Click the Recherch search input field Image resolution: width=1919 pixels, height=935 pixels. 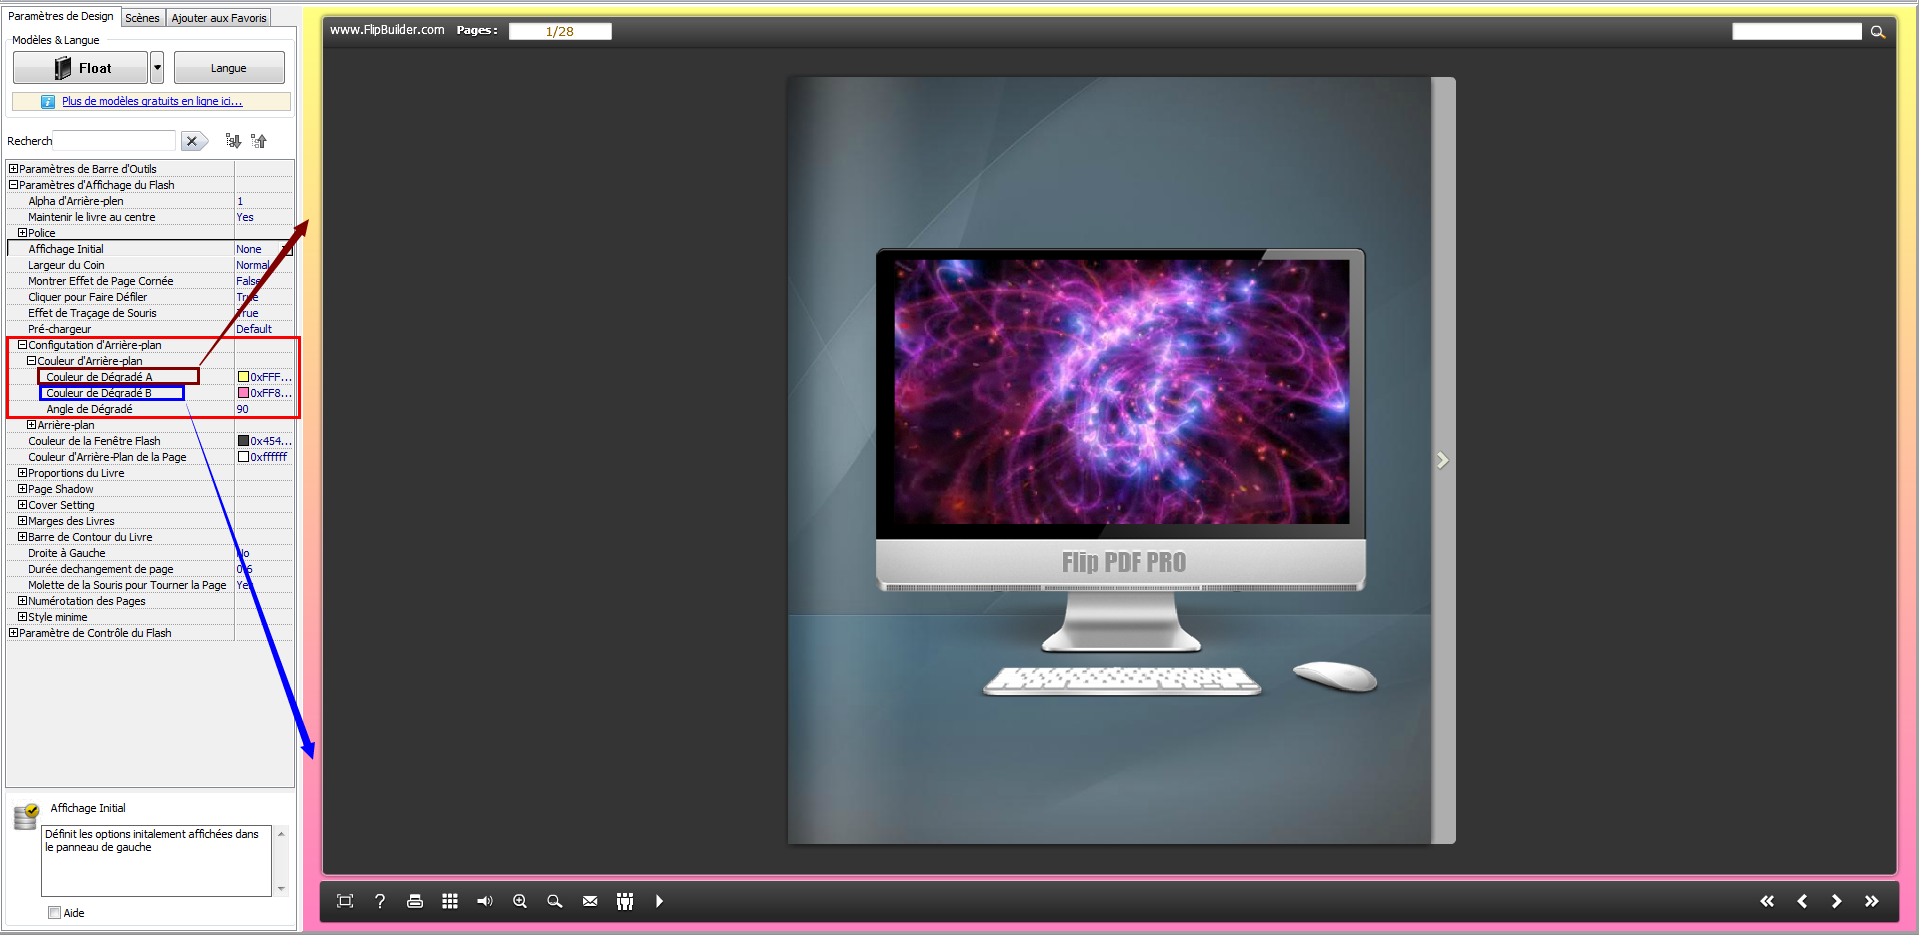(x=114, y=141)
